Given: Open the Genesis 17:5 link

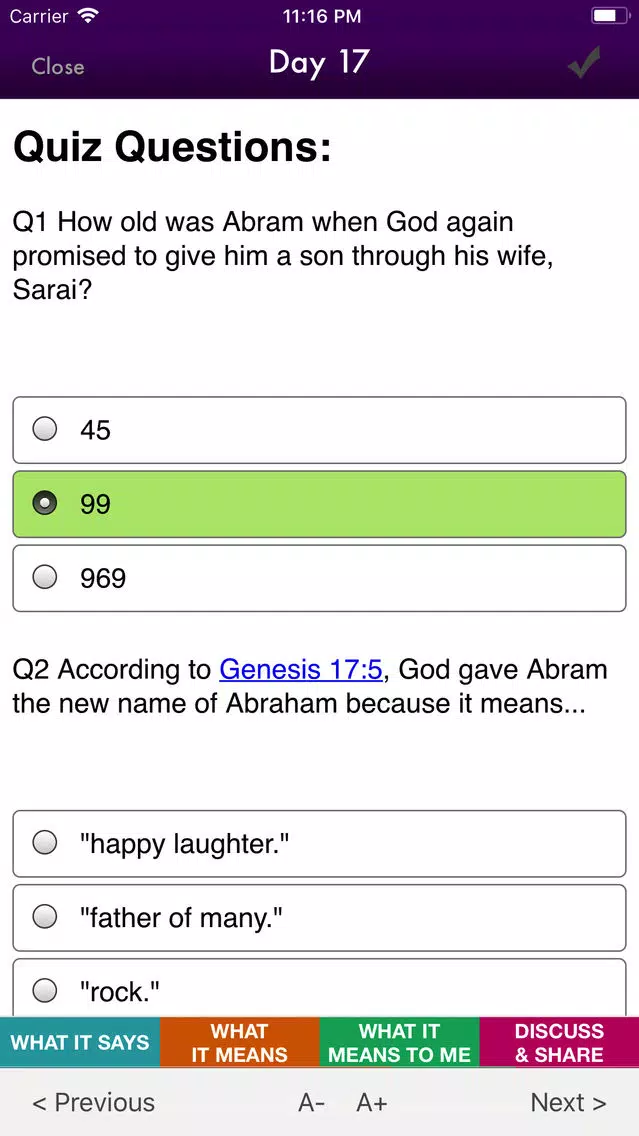Looking at the screenshot, I should [301, 669].
